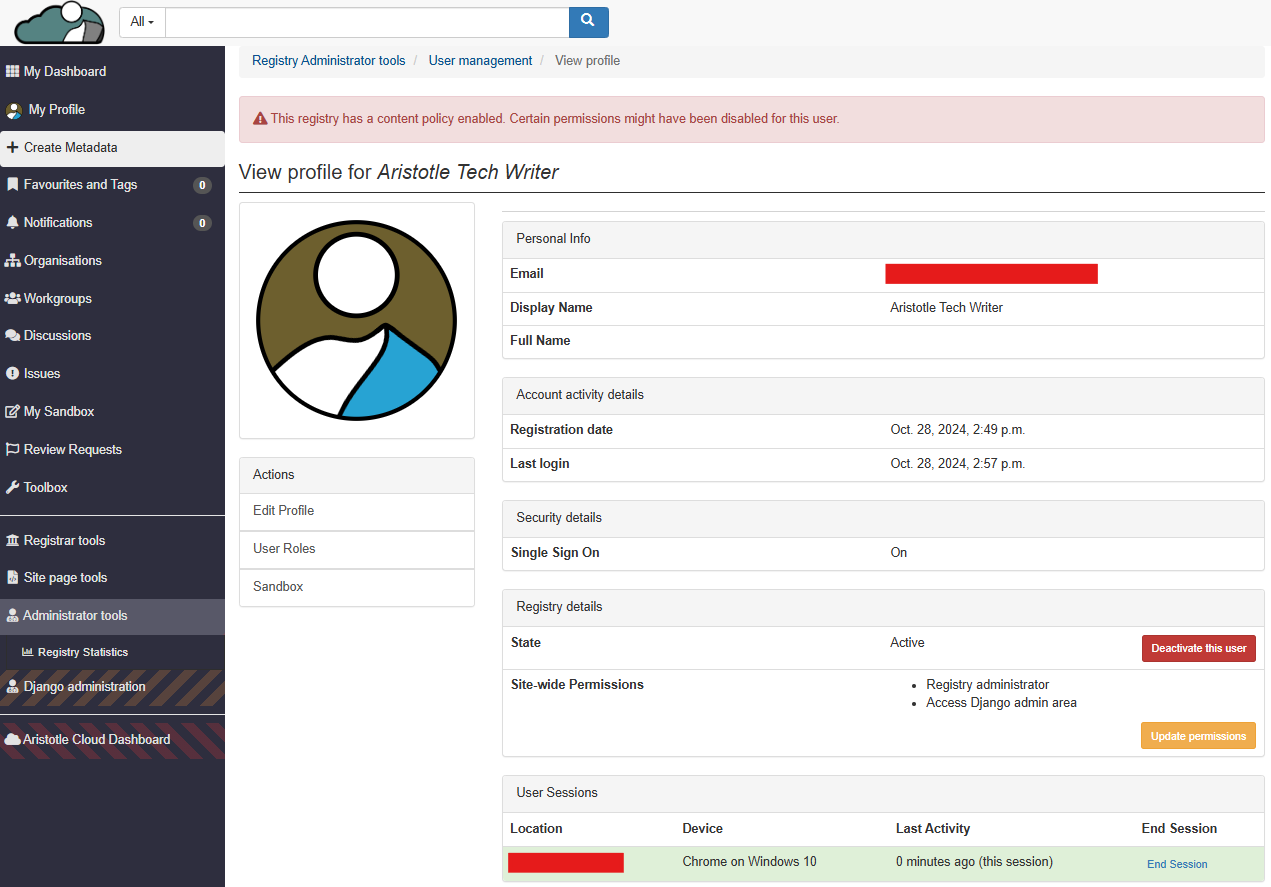Open User Roles from the Actions list
The width and height of the screenshot is (1271, 887).
[284, 549]
